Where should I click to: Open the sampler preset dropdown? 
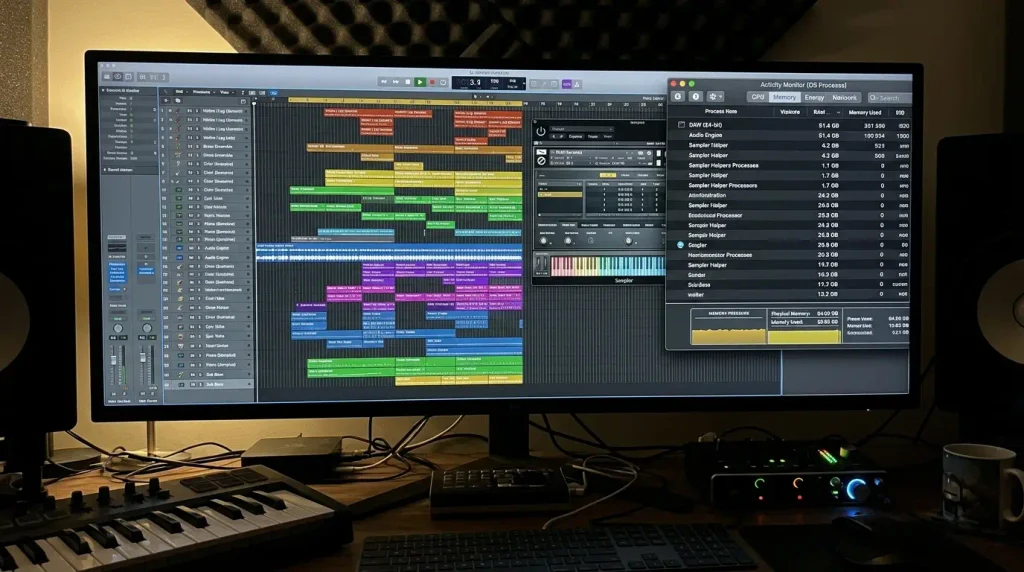tap(582, 129)
